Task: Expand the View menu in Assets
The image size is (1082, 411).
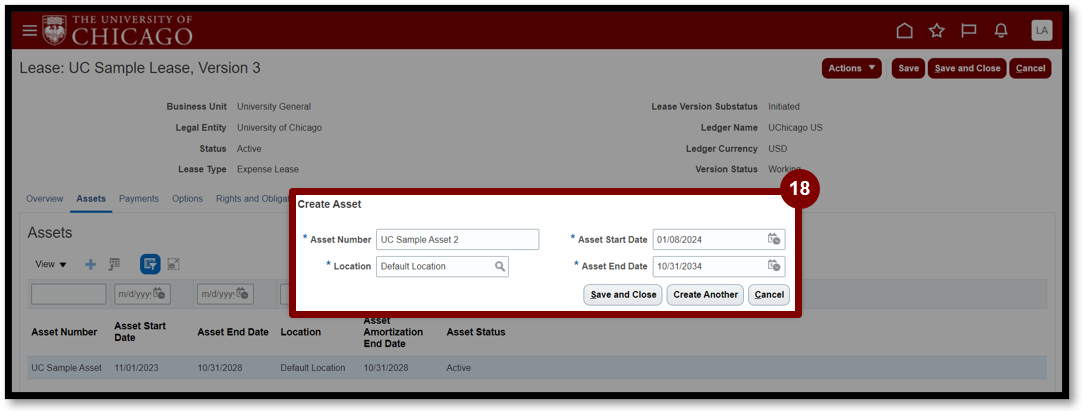Action: 50,264
